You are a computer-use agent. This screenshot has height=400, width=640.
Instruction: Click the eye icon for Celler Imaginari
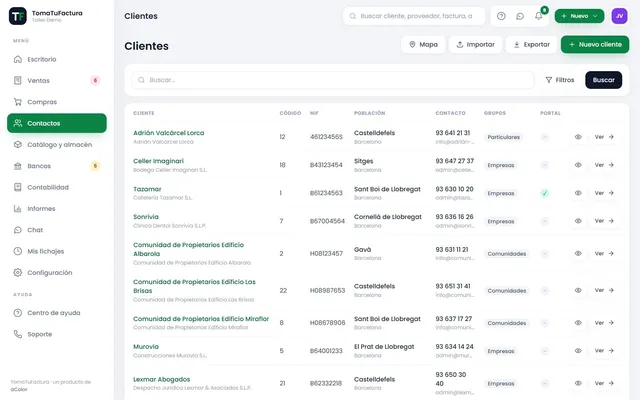(578, 165)
